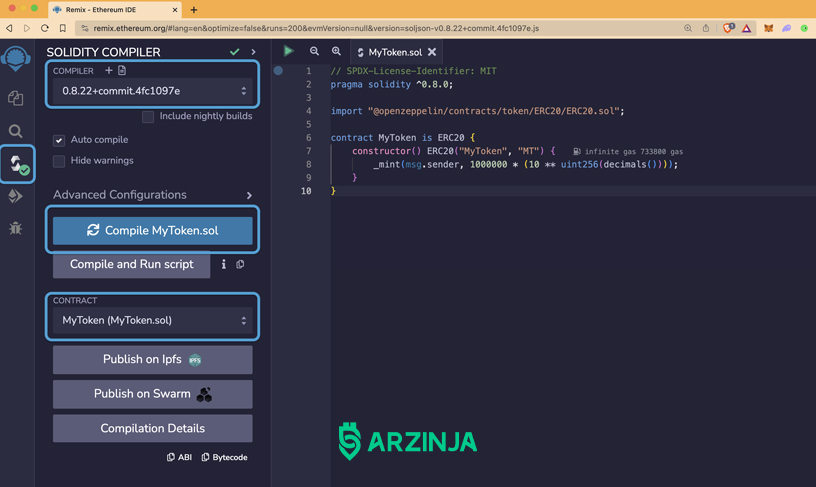Open the Debugger bug sidebar icon
This screenshot has width=816, height=487.
[16, 228]
